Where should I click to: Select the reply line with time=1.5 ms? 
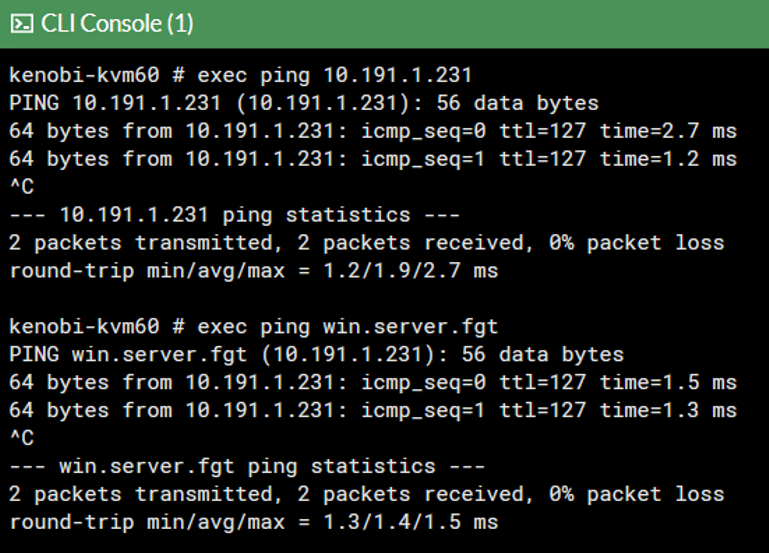click(372, 383)
